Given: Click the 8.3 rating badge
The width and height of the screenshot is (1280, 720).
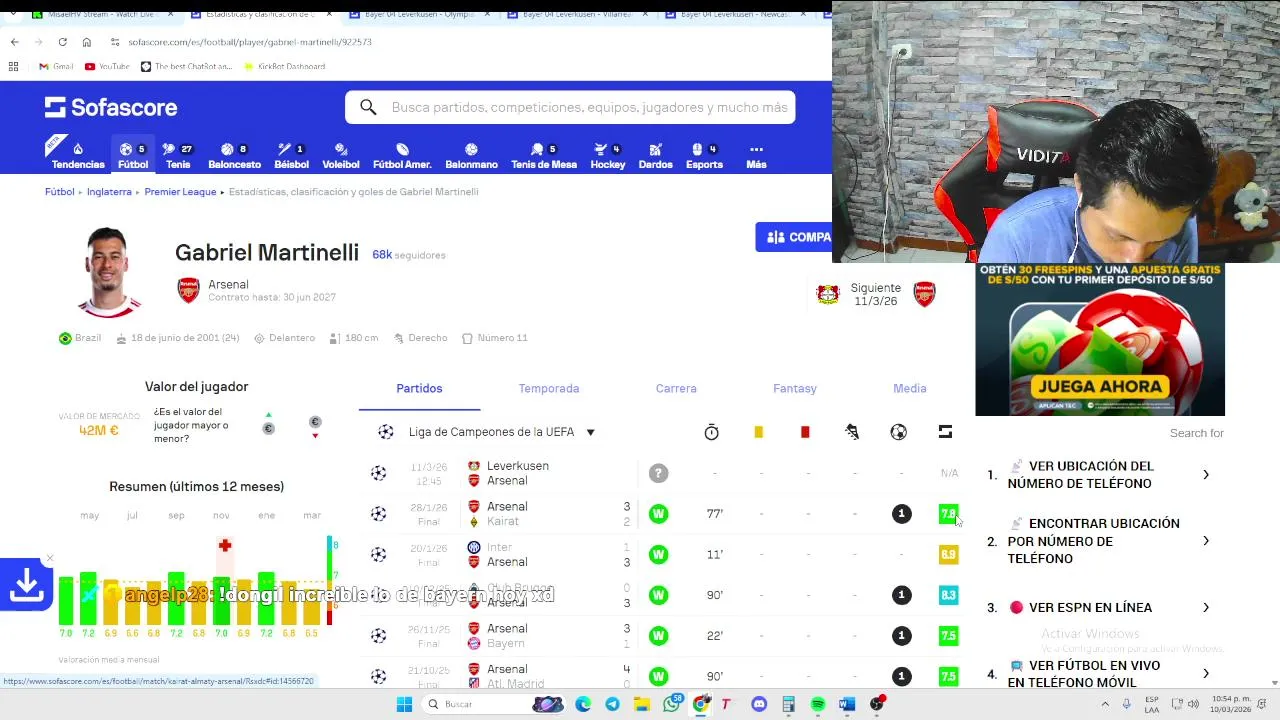Looking at the screenshot, I should pos(948,595).
